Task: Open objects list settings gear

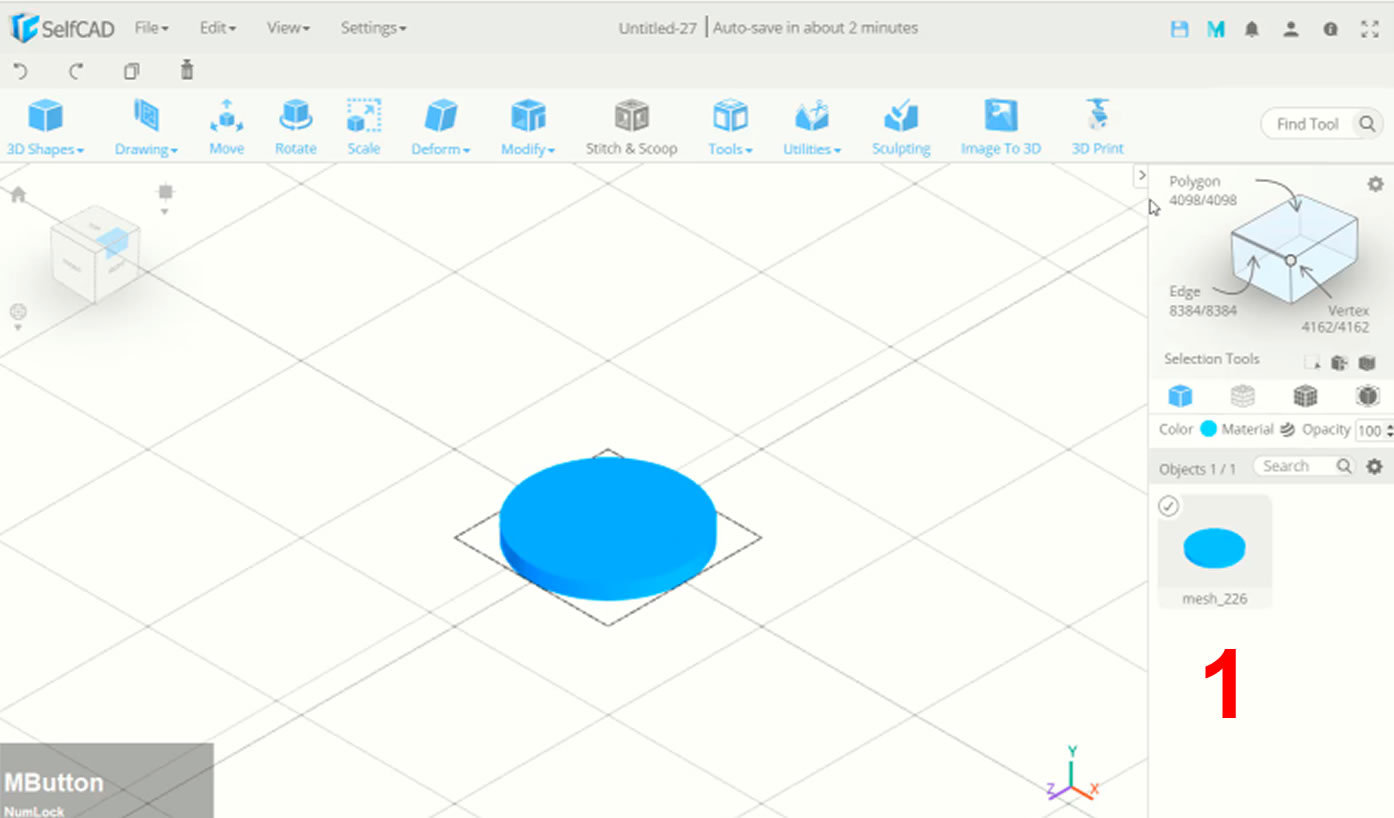Action: point(1375,466)
